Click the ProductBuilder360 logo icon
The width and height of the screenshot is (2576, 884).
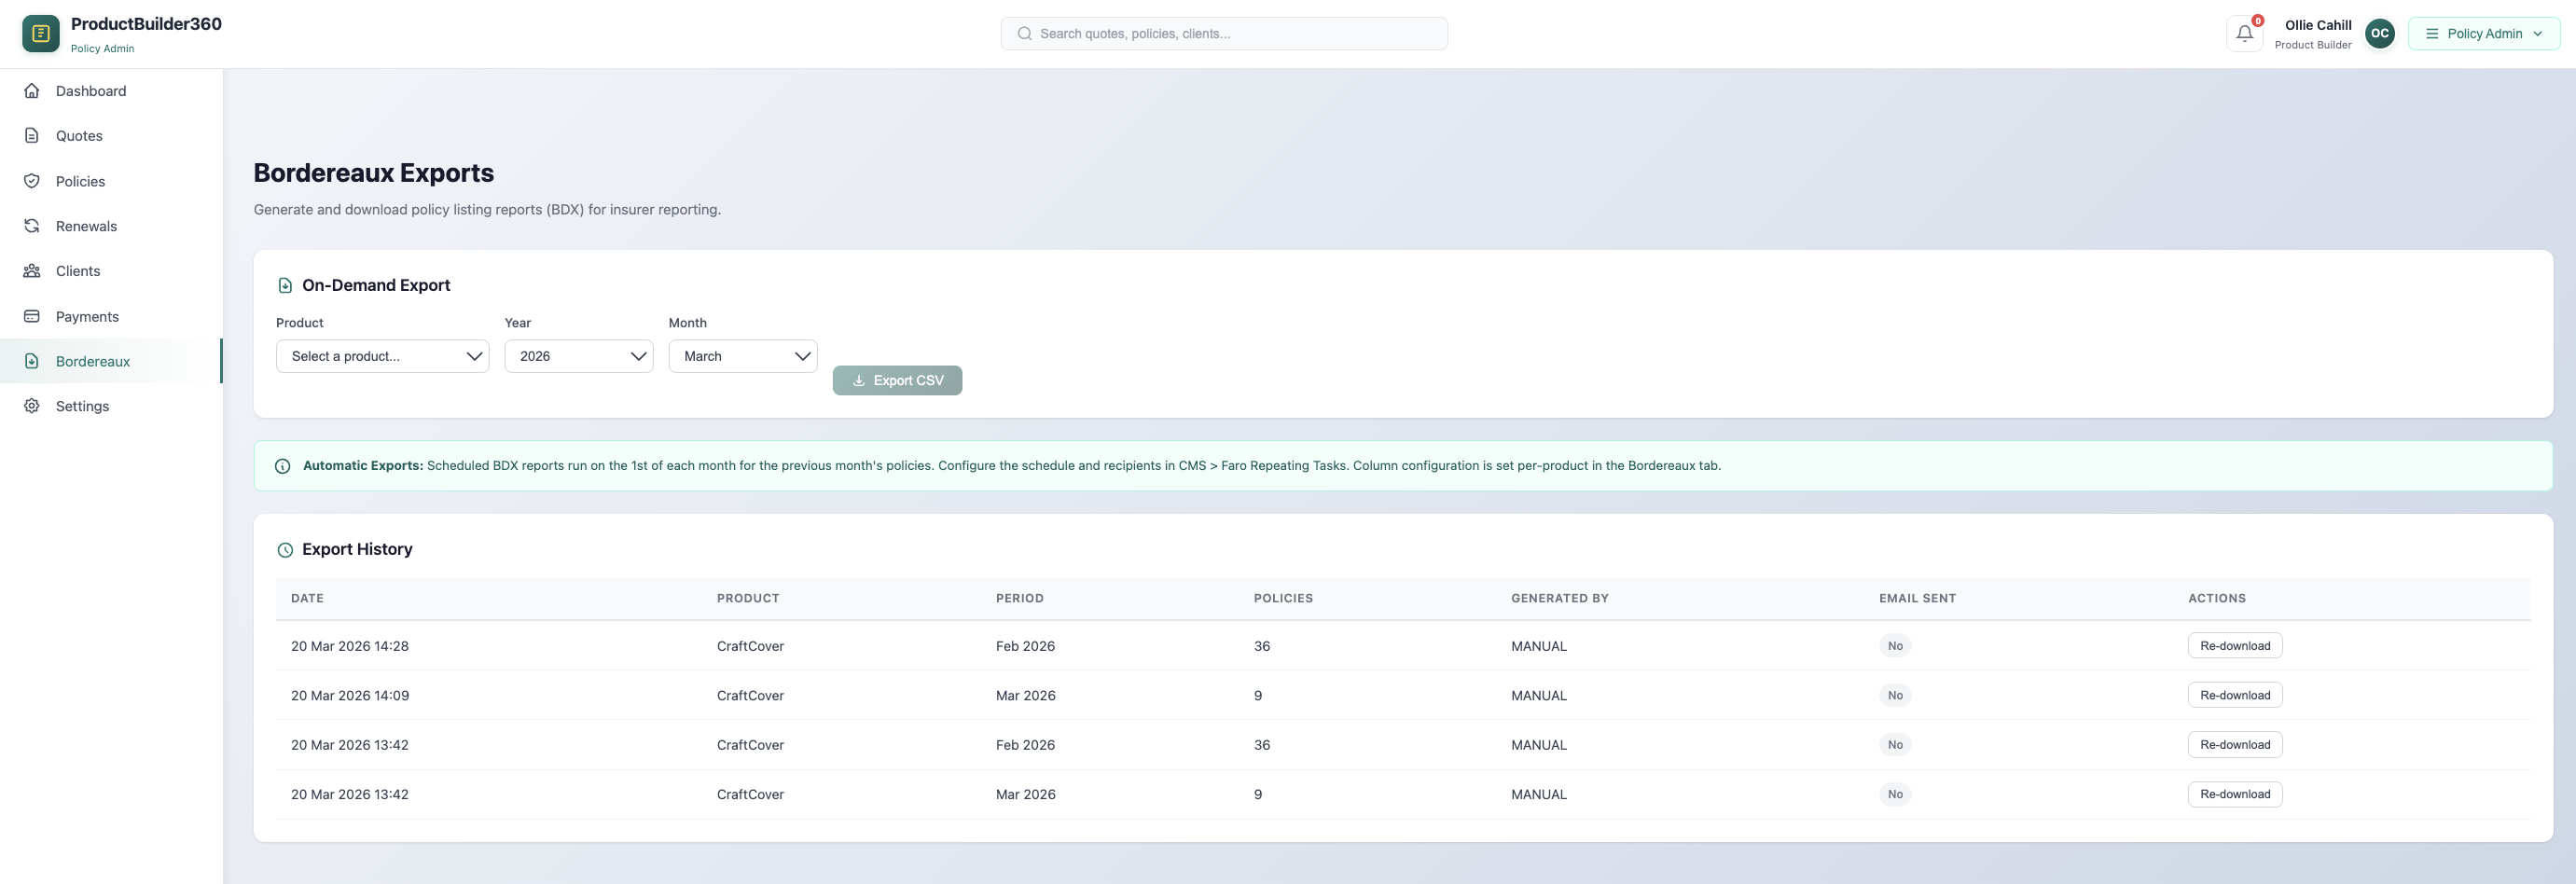[x=41, y=34]
